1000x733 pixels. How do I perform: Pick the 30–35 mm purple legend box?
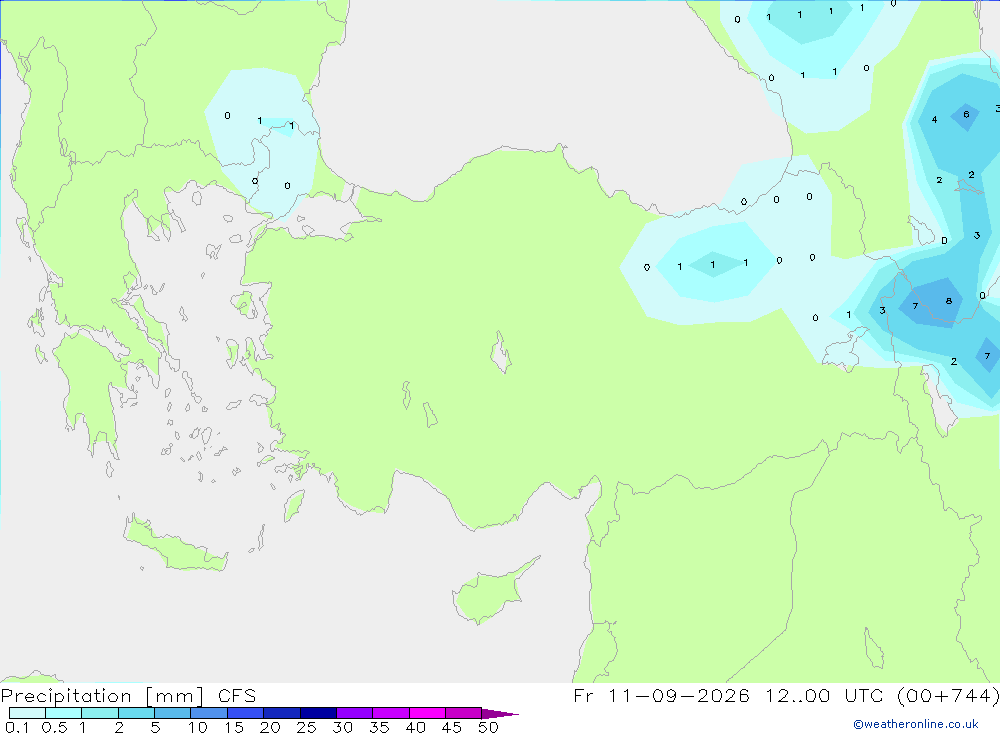pyautogui.click(x=354, y=713)
